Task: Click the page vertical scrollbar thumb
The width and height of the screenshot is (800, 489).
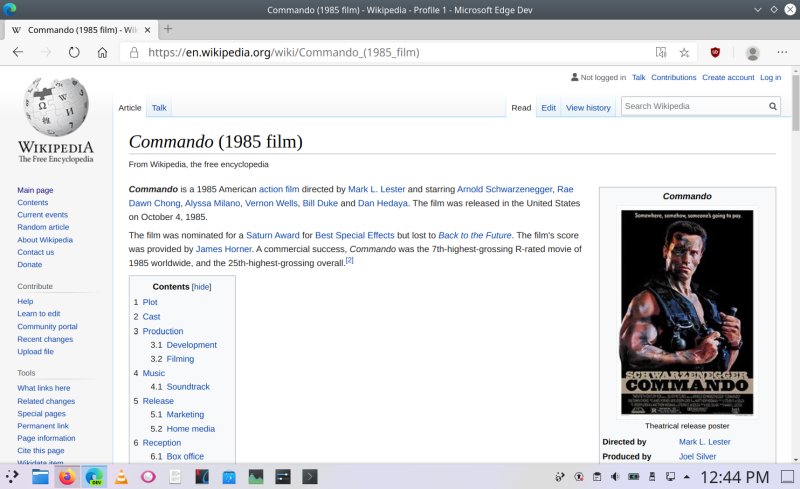Action: tap(795, 102)
